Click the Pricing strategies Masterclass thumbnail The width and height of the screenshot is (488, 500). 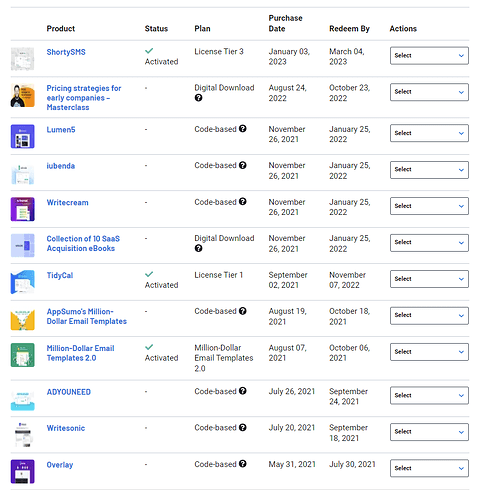coord(22,96)
